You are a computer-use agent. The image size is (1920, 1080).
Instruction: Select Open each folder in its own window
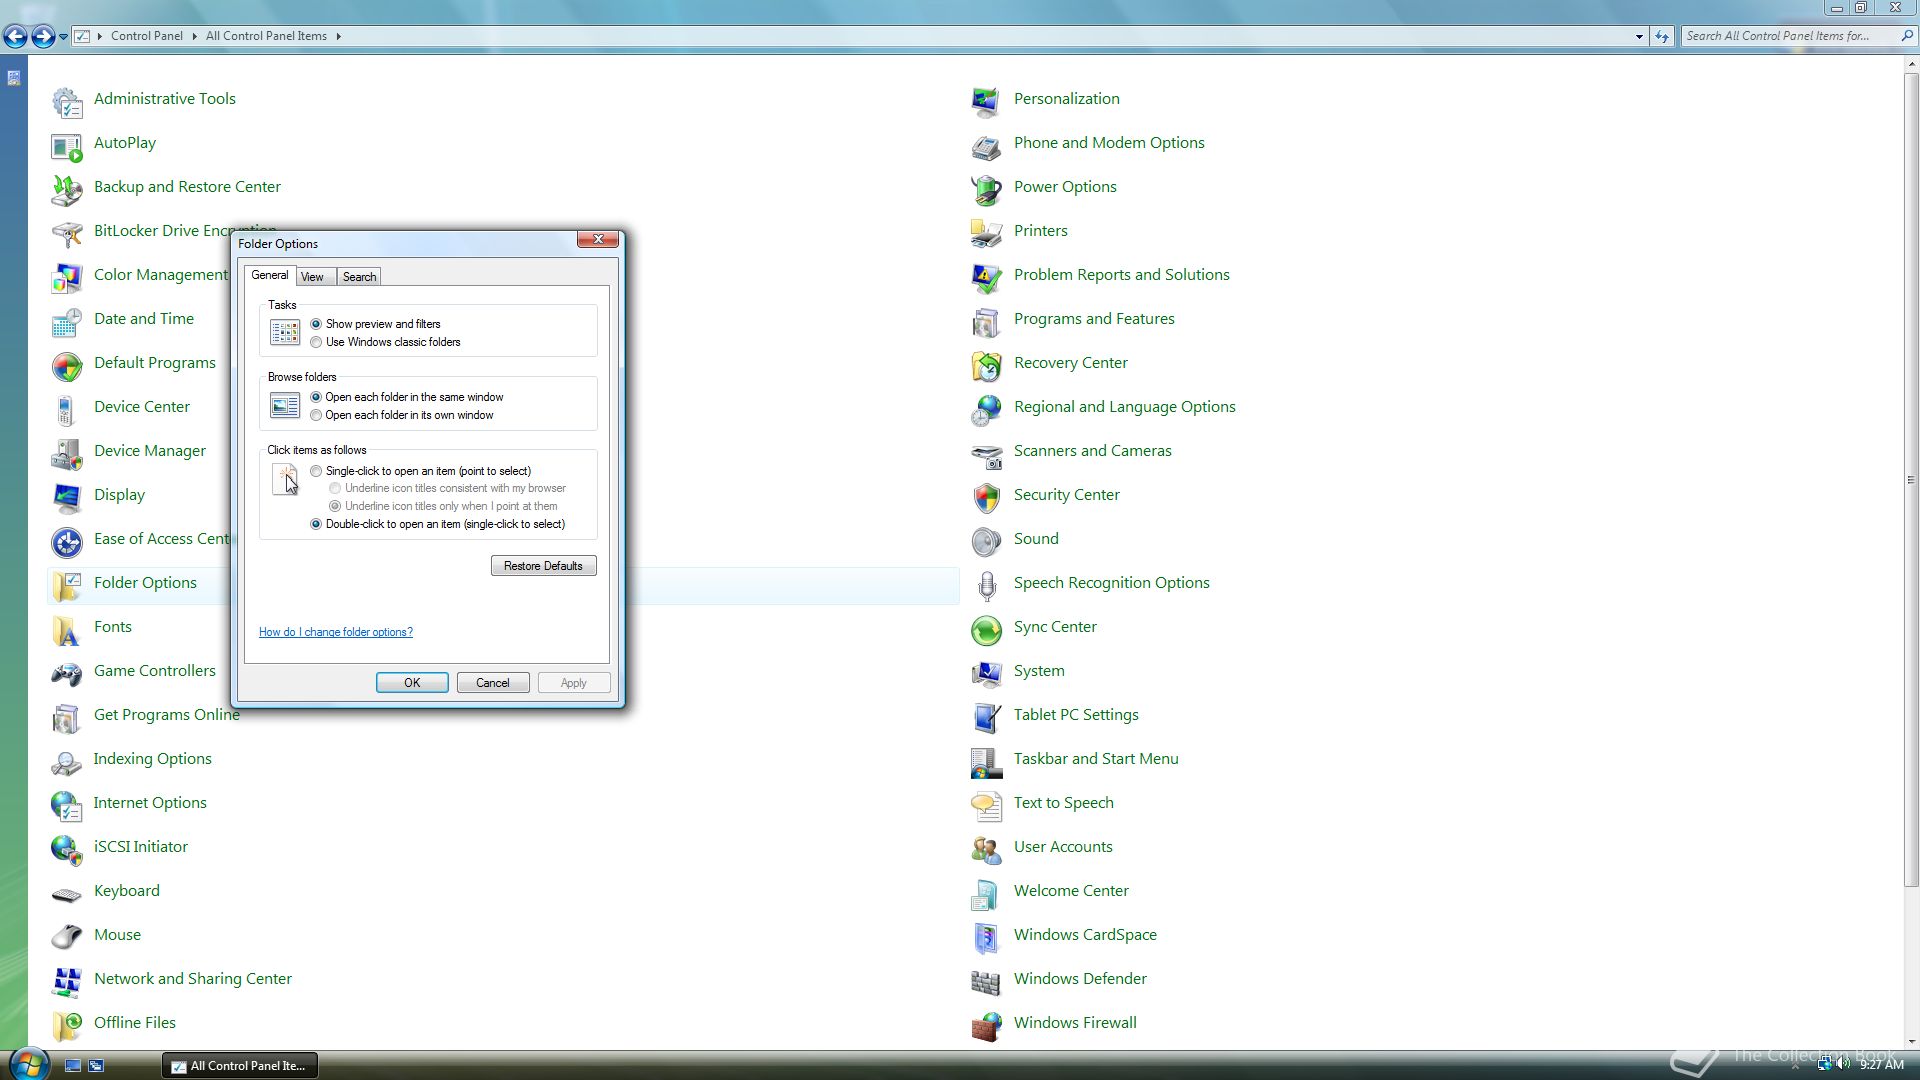tap(316, 415)
